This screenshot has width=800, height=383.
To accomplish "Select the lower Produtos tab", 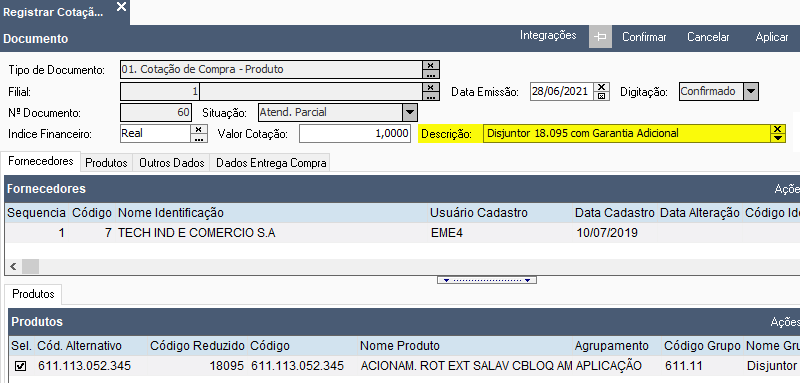I will (x=33, y=294).
